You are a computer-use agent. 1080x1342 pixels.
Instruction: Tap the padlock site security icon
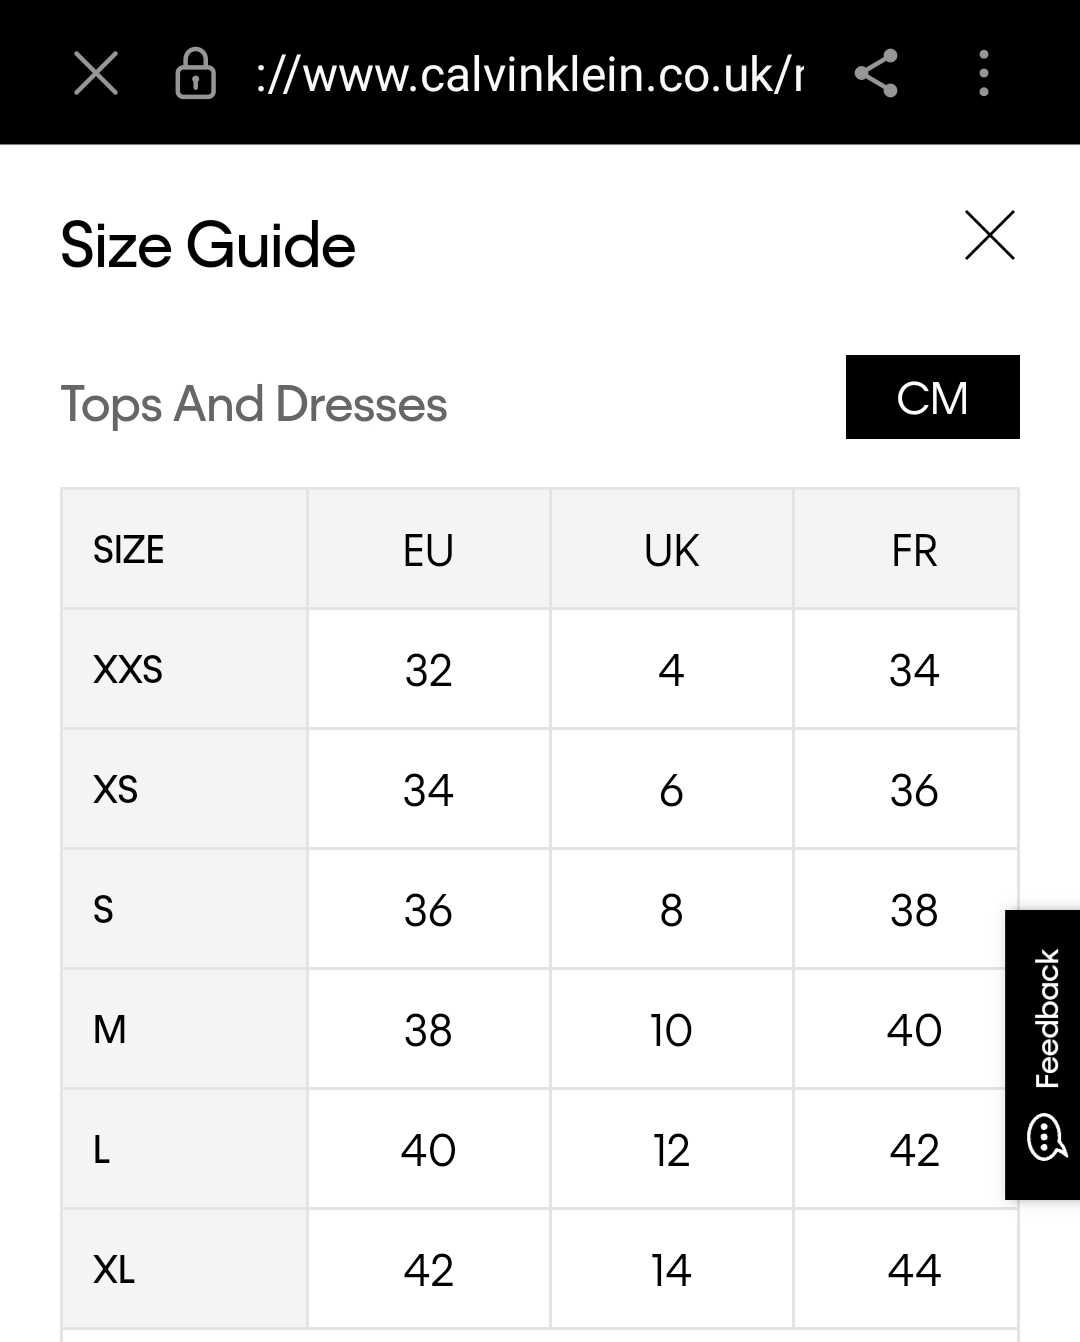[195, 73]
